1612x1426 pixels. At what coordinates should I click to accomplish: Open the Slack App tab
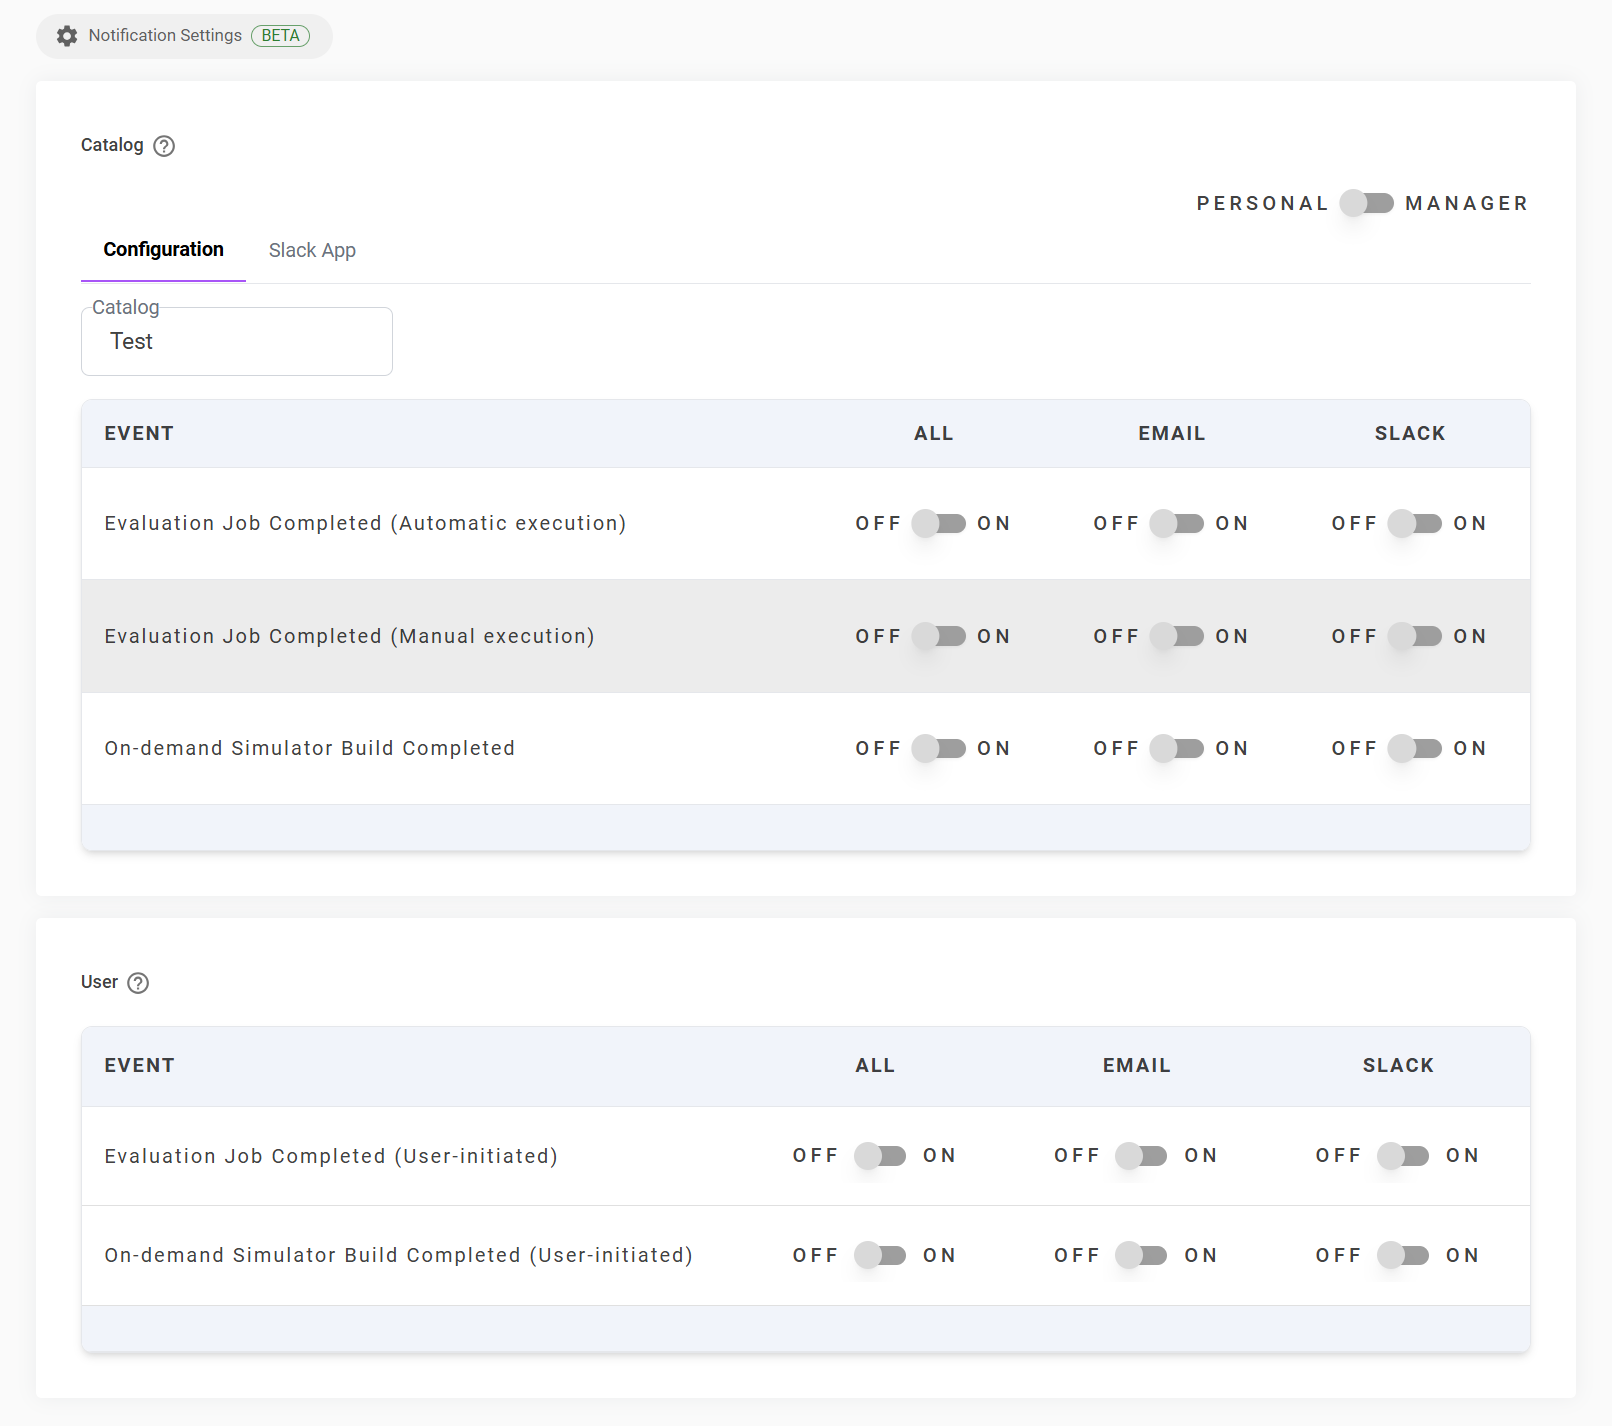click(312, 250)
